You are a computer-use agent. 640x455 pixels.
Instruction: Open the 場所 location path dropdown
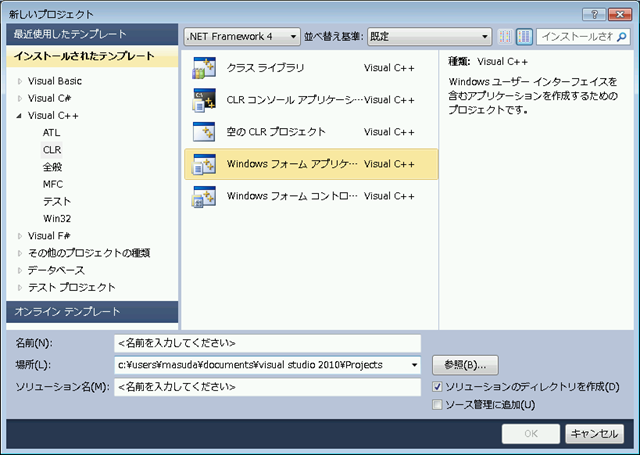coord(414,365)
